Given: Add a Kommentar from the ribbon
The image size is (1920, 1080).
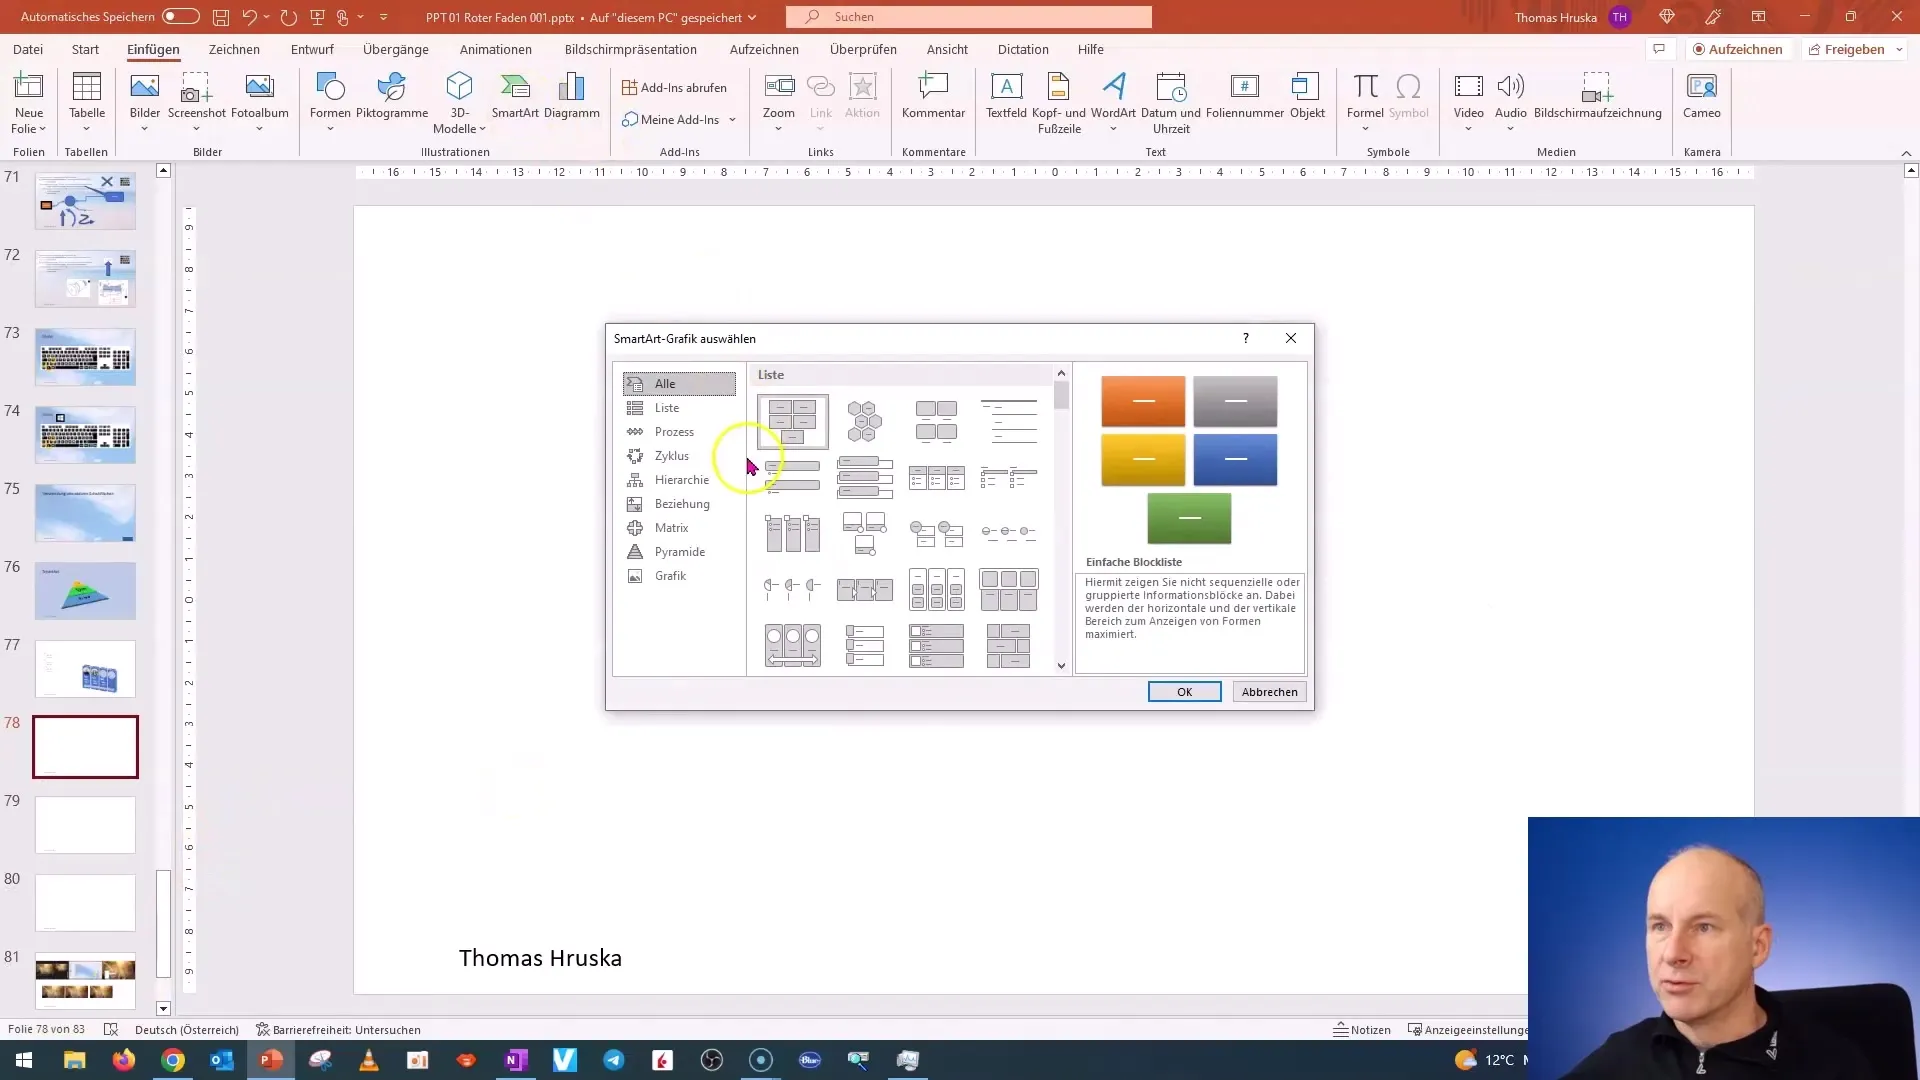Looking at the screenshot, I should 933,97.
